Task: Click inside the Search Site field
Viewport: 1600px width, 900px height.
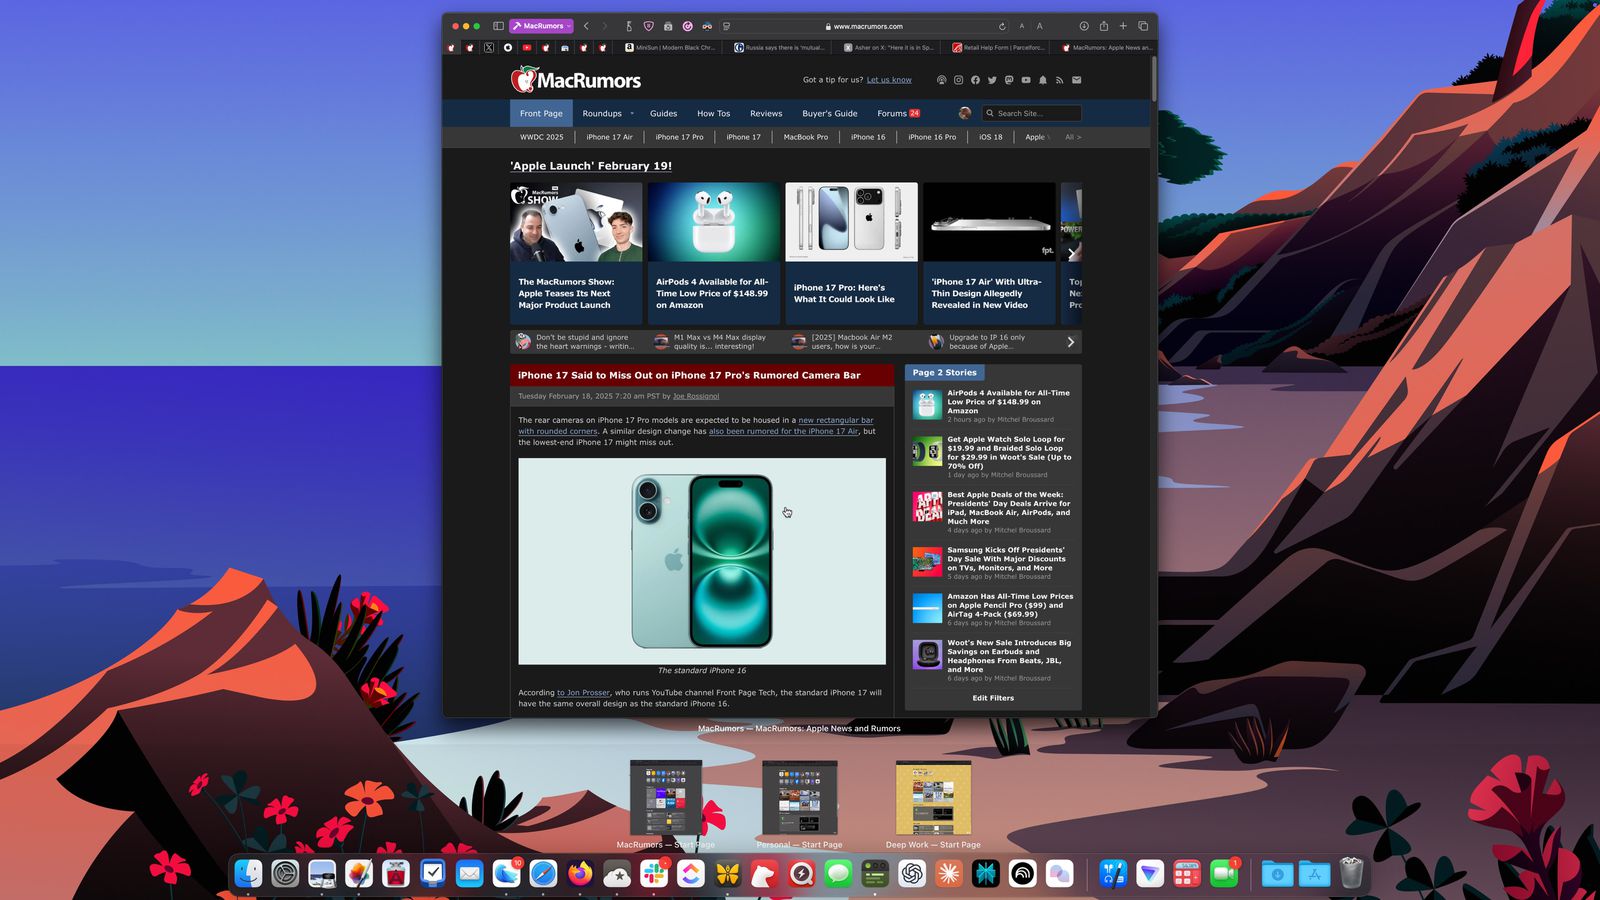Action: point(1033,113)
